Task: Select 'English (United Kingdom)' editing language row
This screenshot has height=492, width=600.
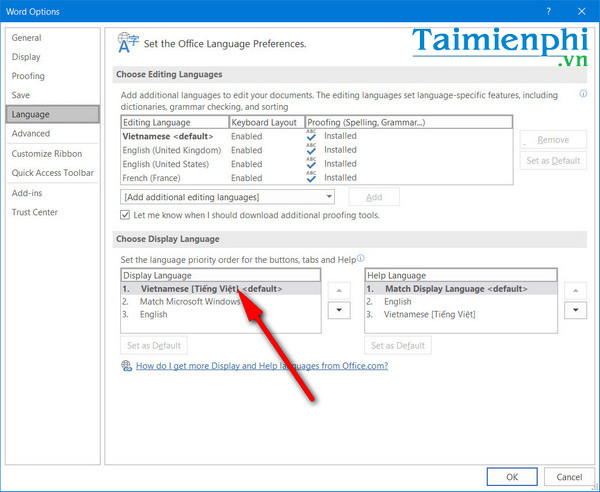Action: pyautogui.click(x=316, y=150)
